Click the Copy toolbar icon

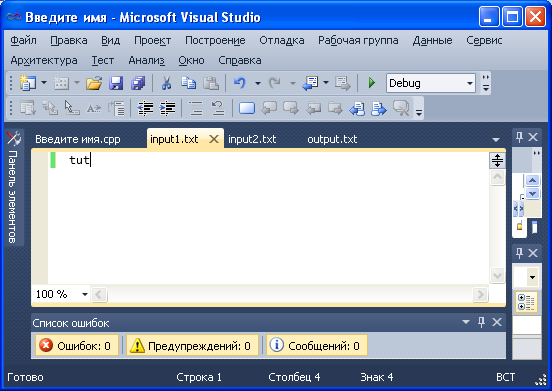(188, 83)
